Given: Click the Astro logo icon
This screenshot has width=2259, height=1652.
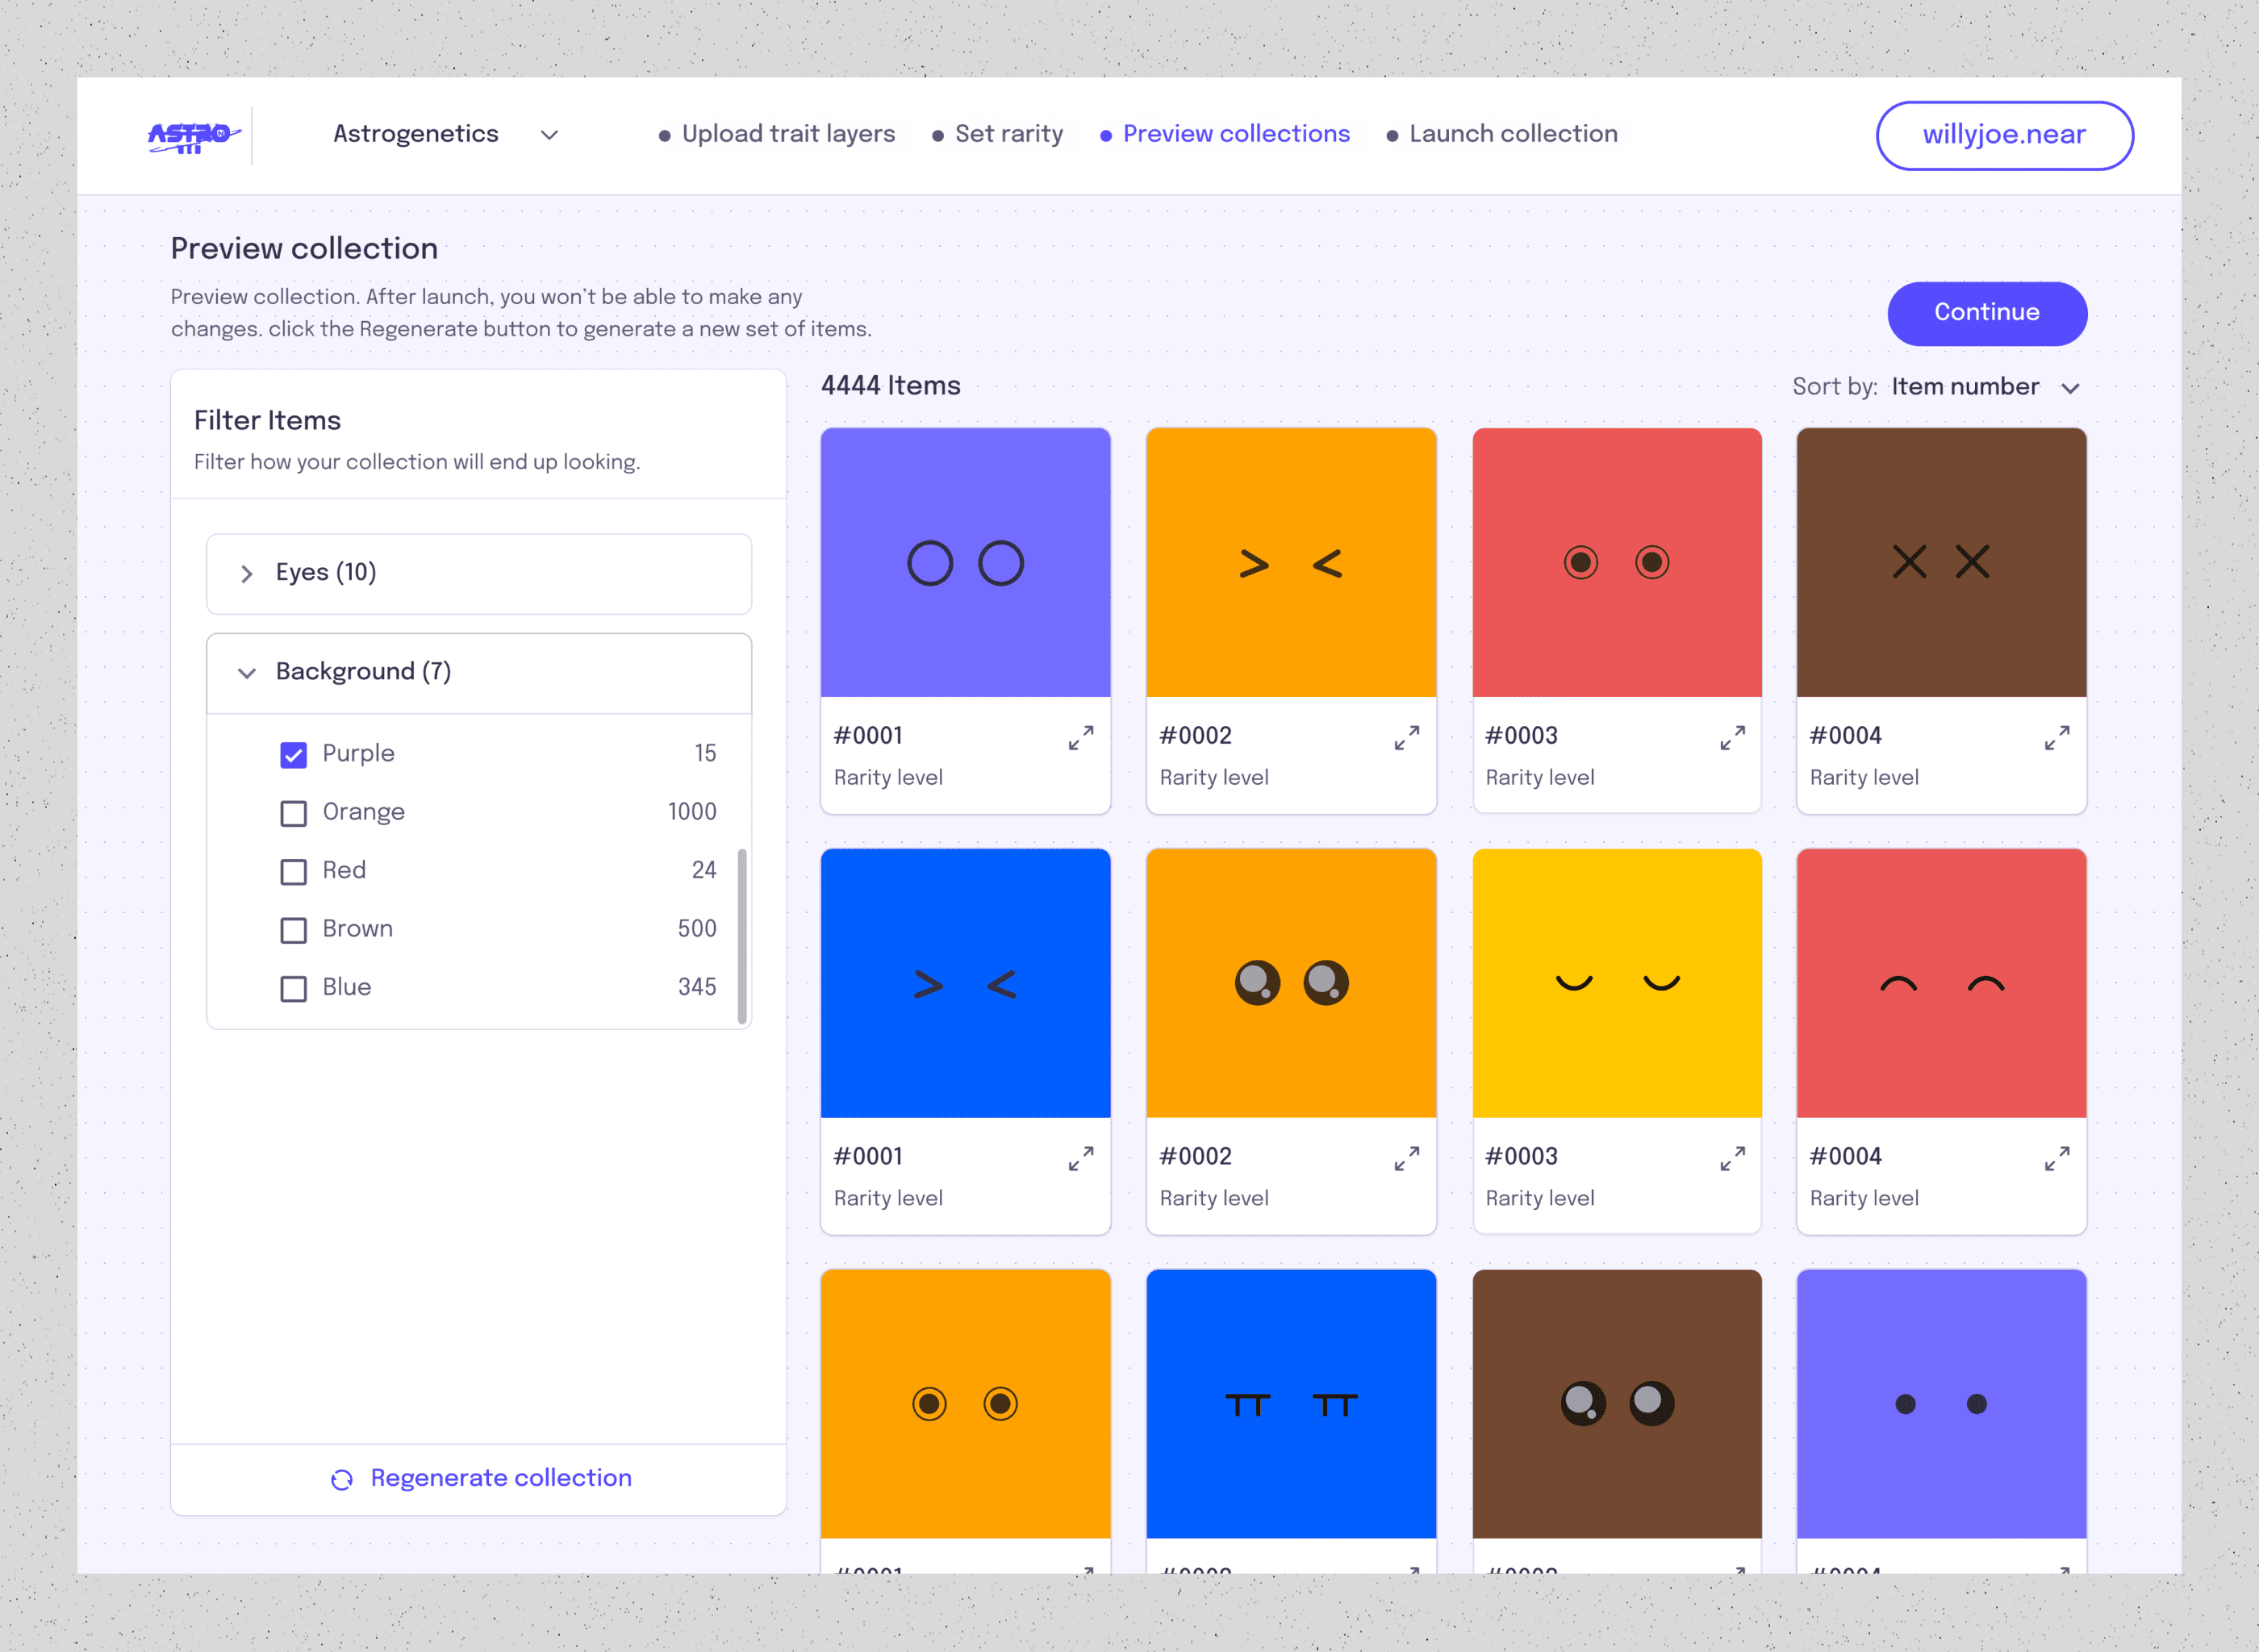Looking at the screenshot, I should 193,136.
